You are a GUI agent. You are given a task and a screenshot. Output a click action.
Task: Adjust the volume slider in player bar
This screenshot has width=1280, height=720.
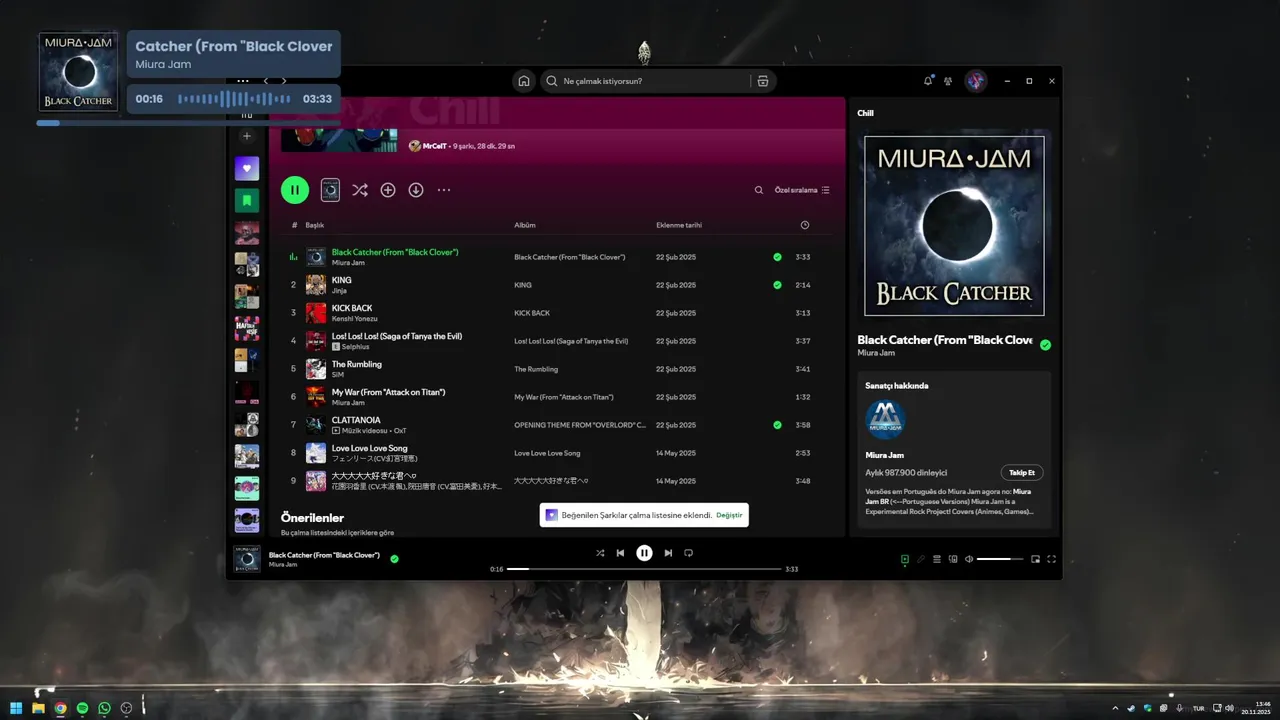(x=1000, y=559)
